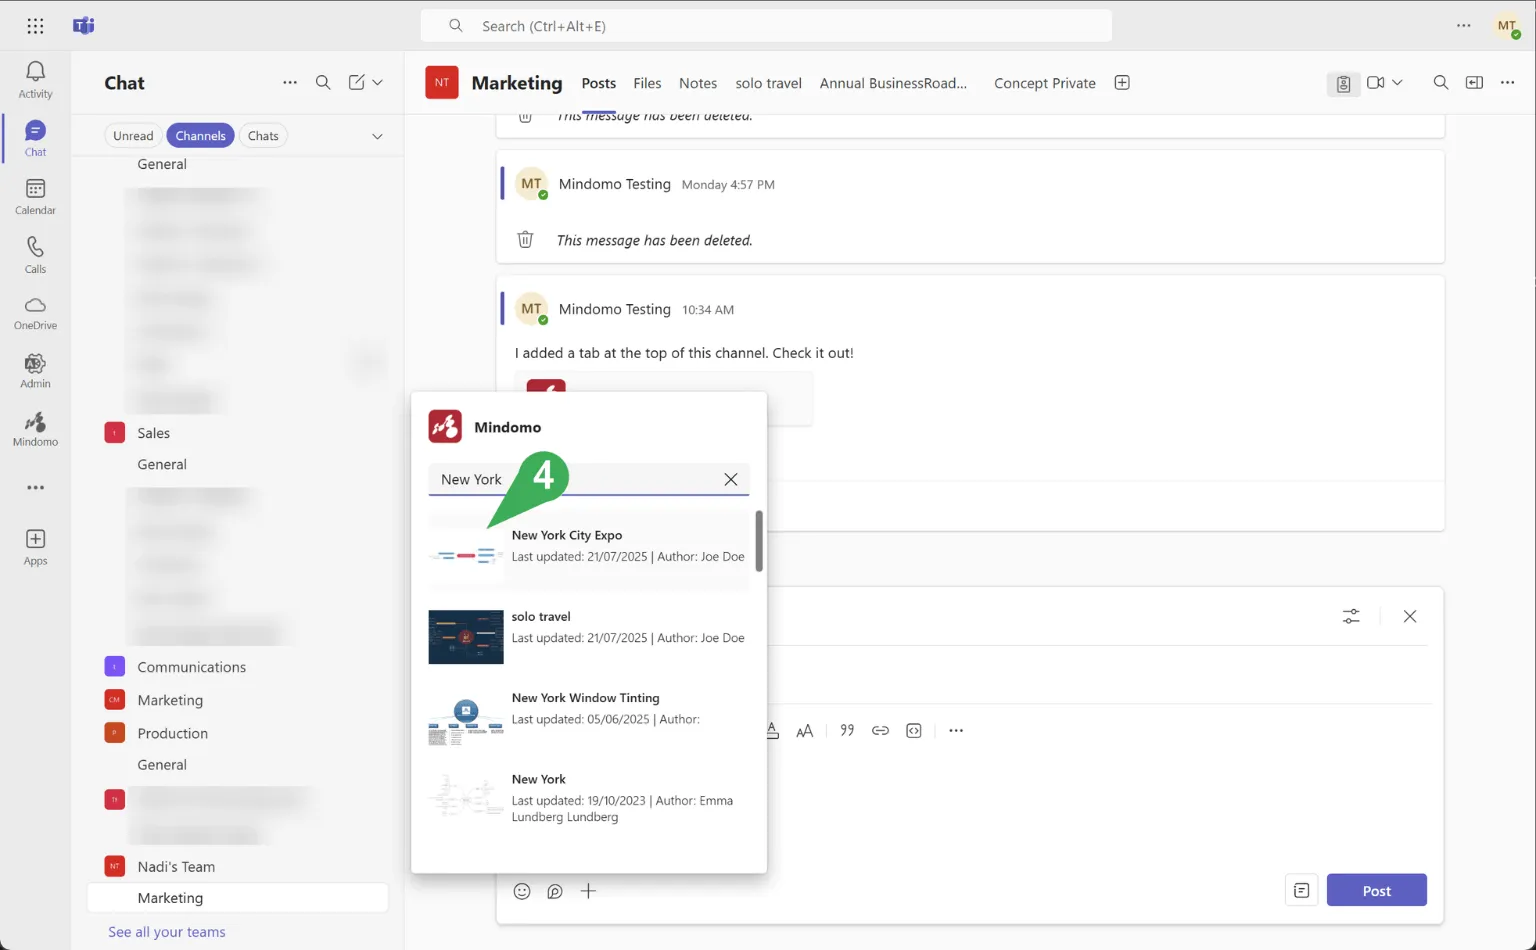Open the meet now dropdown arrow

pyautogui.click(x=1397, y=83)
